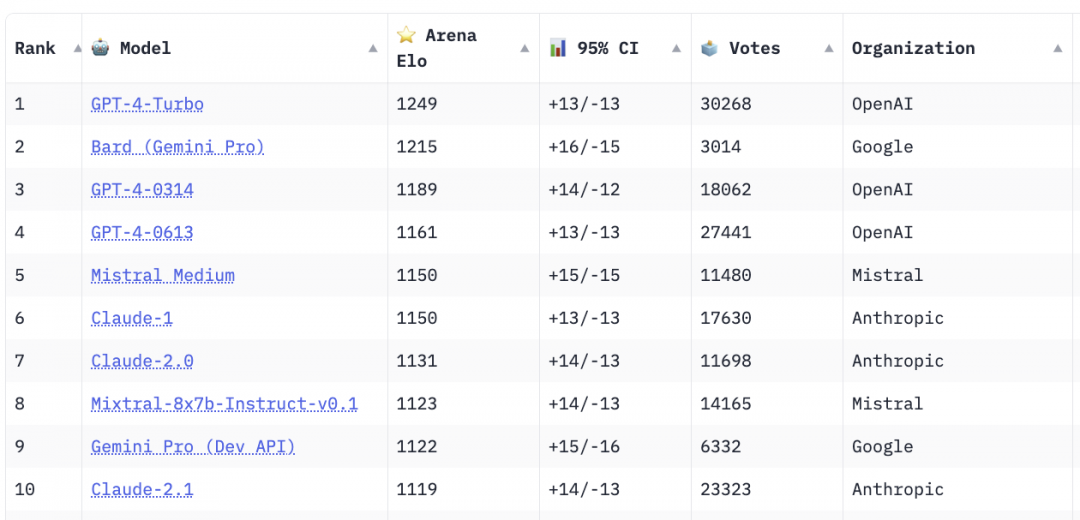The height and width of the screenshot is (520, 1080).
Task: Click the robot icon beside Model header
Action: click(101, 47)
